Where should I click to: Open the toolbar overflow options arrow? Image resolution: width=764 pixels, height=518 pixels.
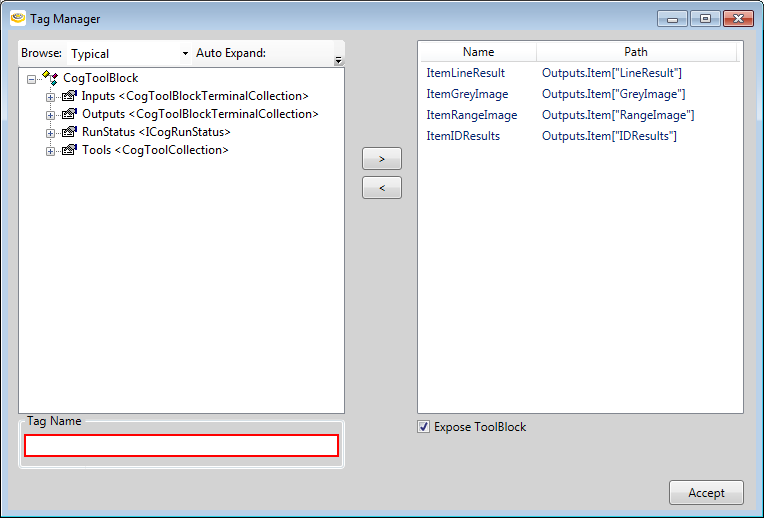[x=338, y=61]
